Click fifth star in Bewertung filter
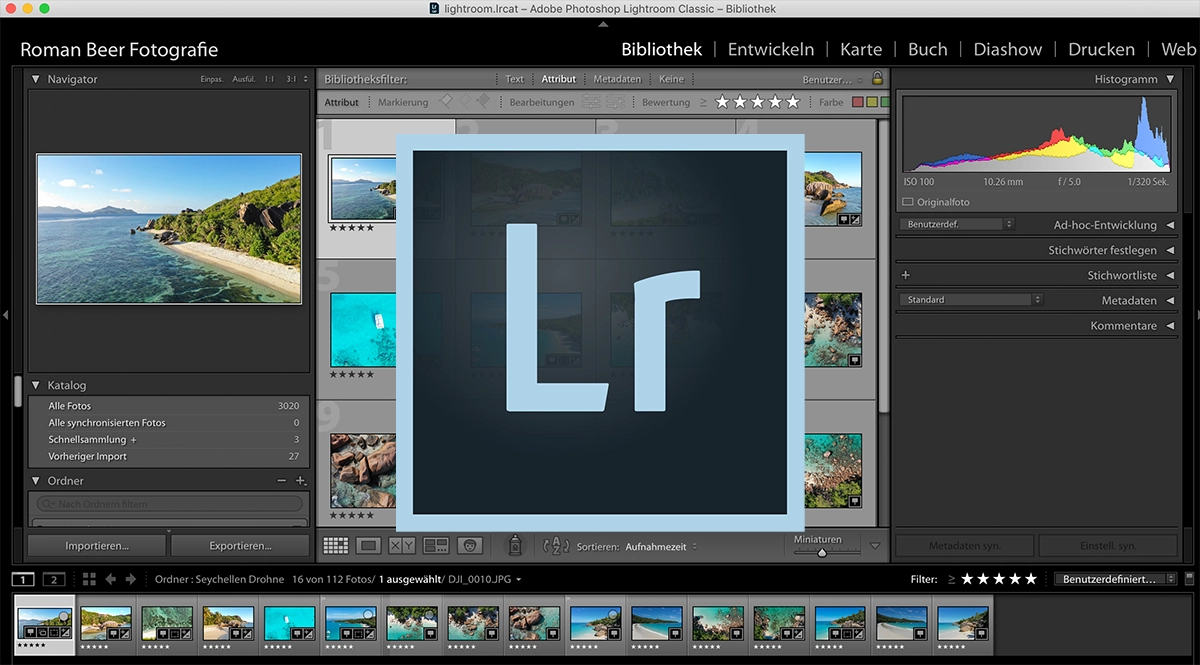Screen dimensions: 1200x665 793,102
